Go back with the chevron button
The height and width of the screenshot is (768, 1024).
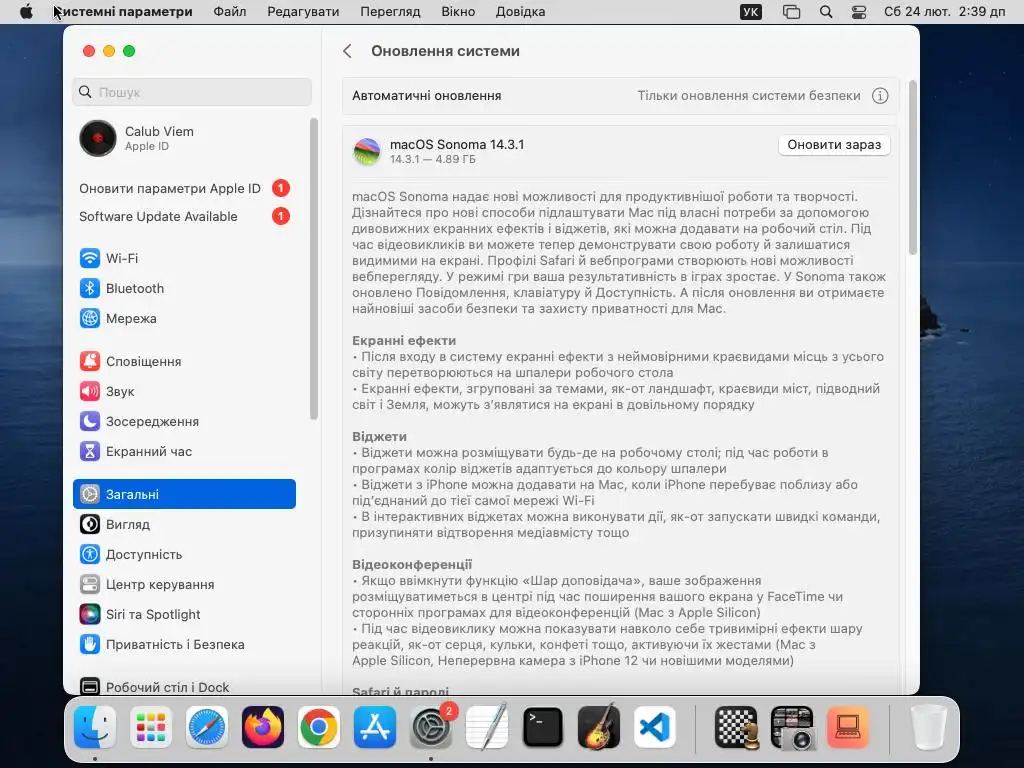coord(347,51)
